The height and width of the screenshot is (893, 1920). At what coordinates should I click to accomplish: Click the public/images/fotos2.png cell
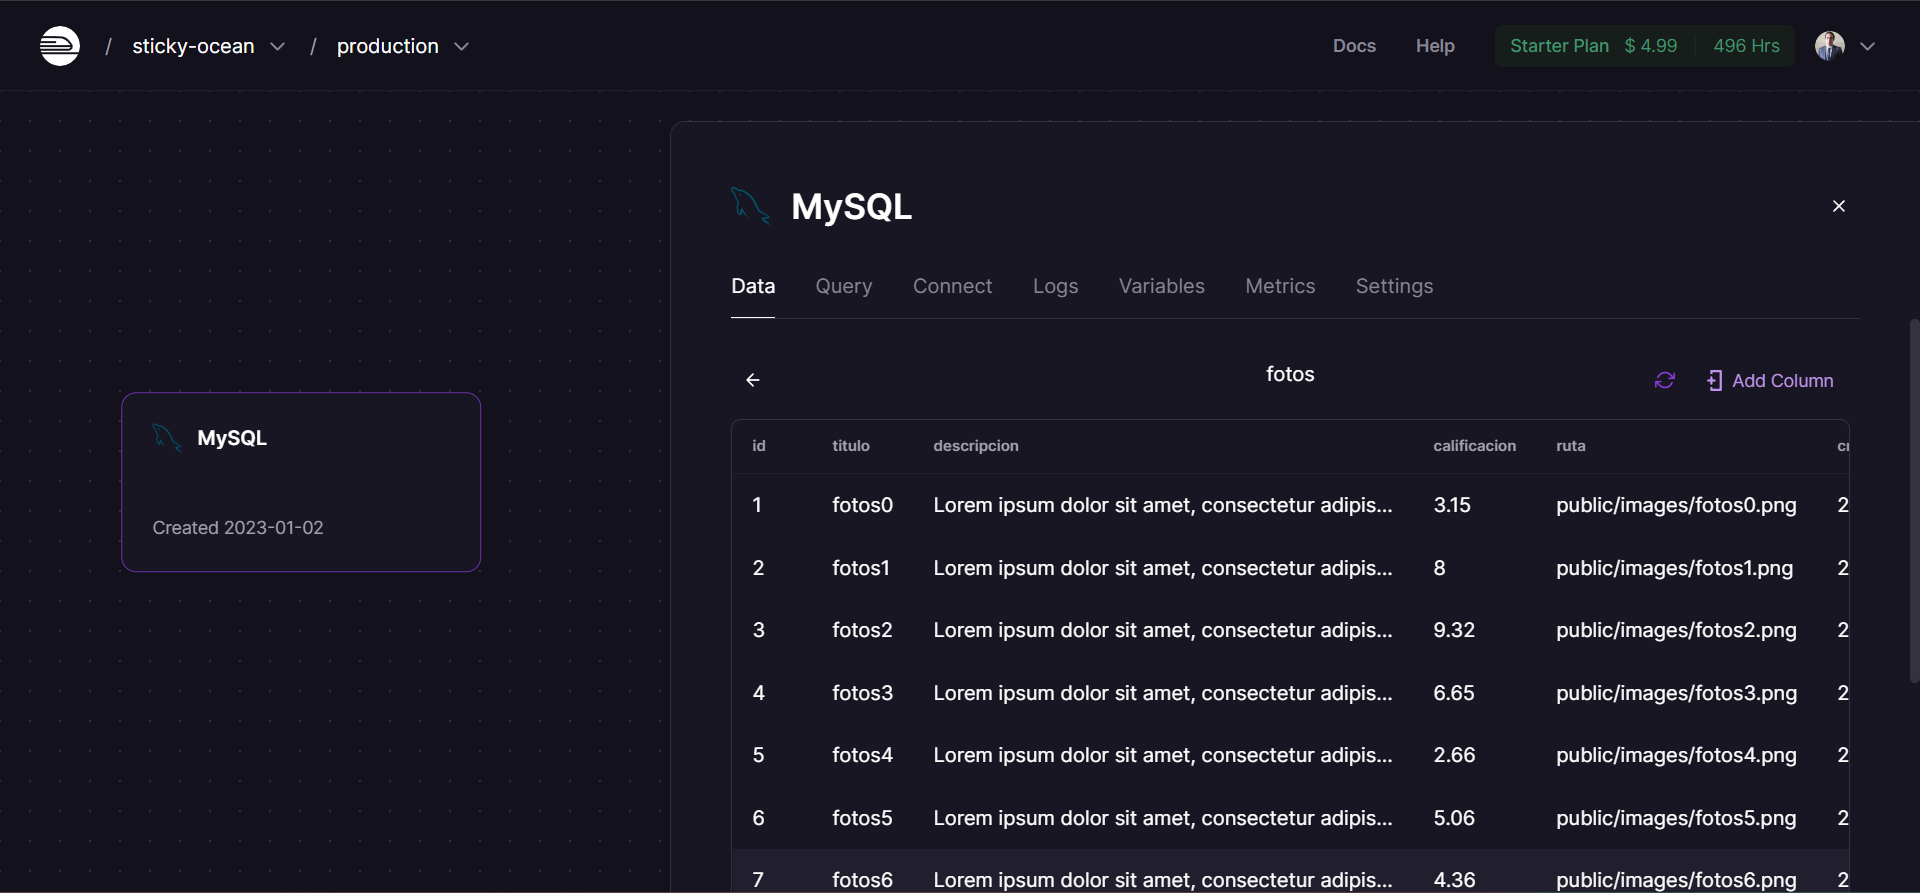[x=1676, y=630]
